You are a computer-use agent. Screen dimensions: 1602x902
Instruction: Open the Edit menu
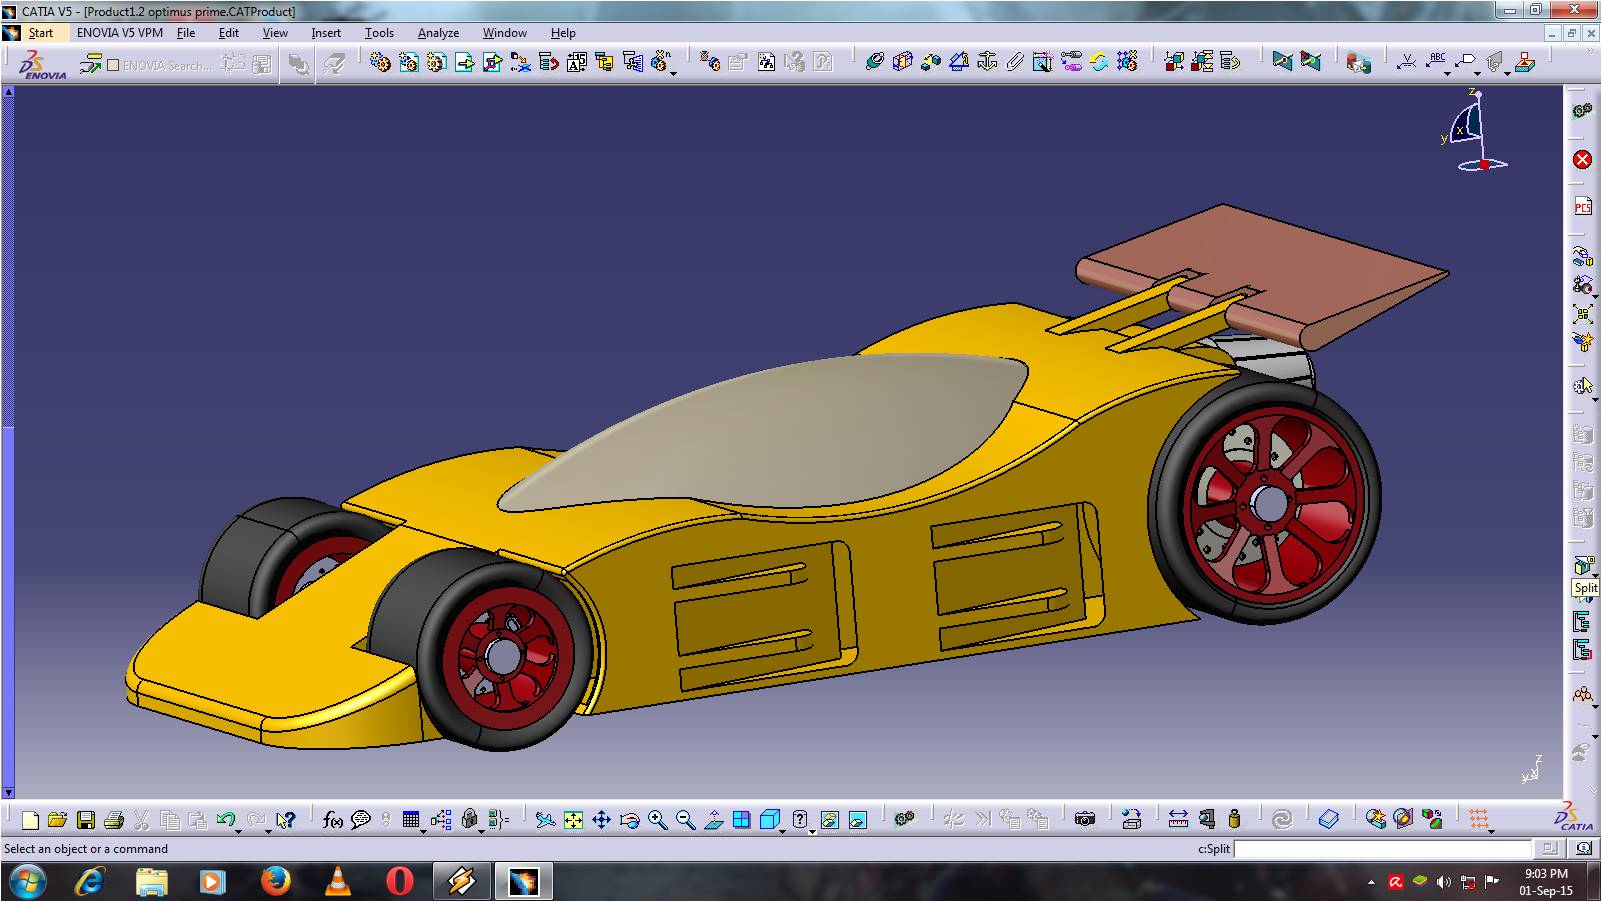coord(229,32)
